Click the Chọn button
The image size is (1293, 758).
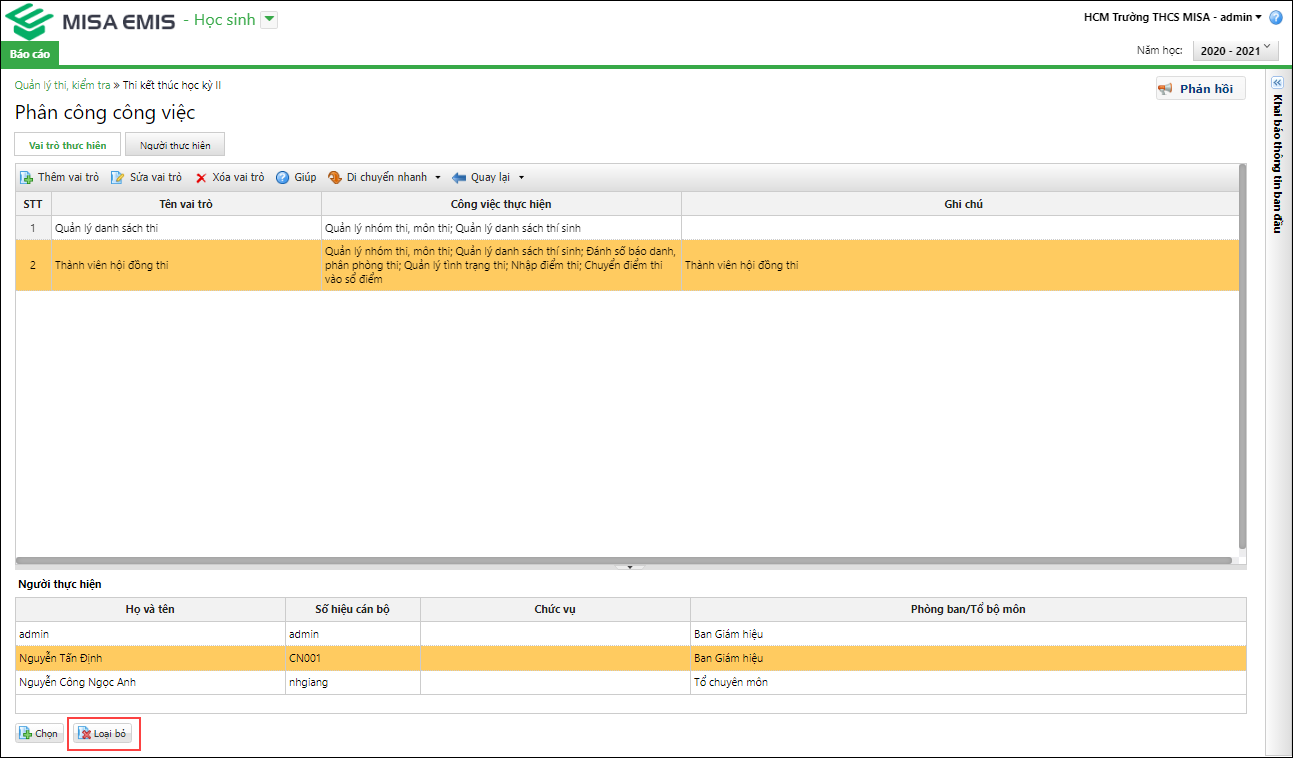[x=40, y=734]
